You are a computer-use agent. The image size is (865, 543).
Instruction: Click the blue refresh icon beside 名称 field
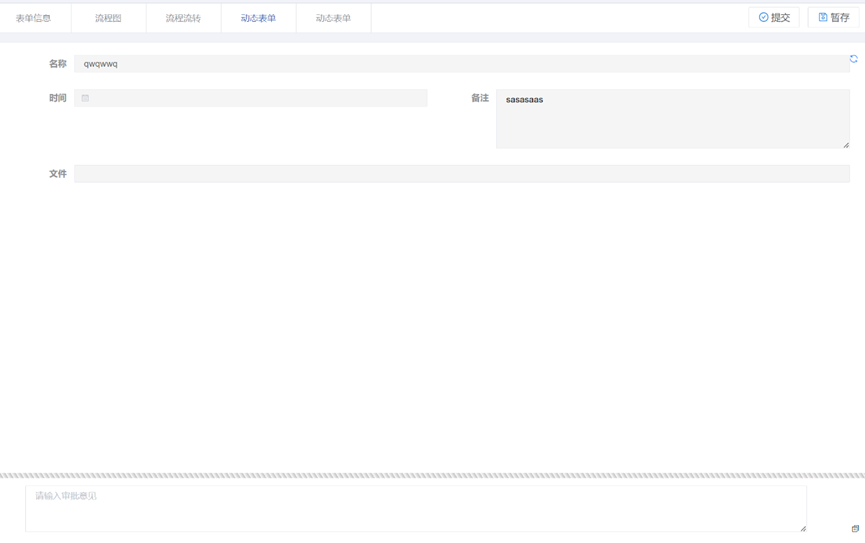tap(853, 59)
